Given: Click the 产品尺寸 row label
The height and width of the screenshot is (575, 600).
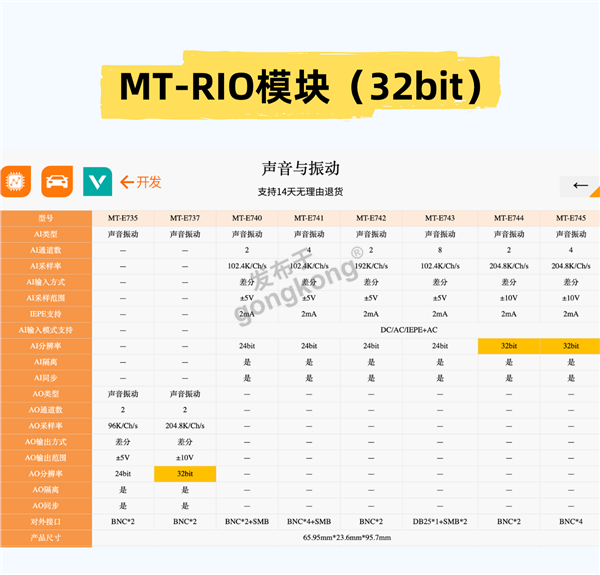Looking at the screenshot, I should pyautogui.click(x=46, y=538).
